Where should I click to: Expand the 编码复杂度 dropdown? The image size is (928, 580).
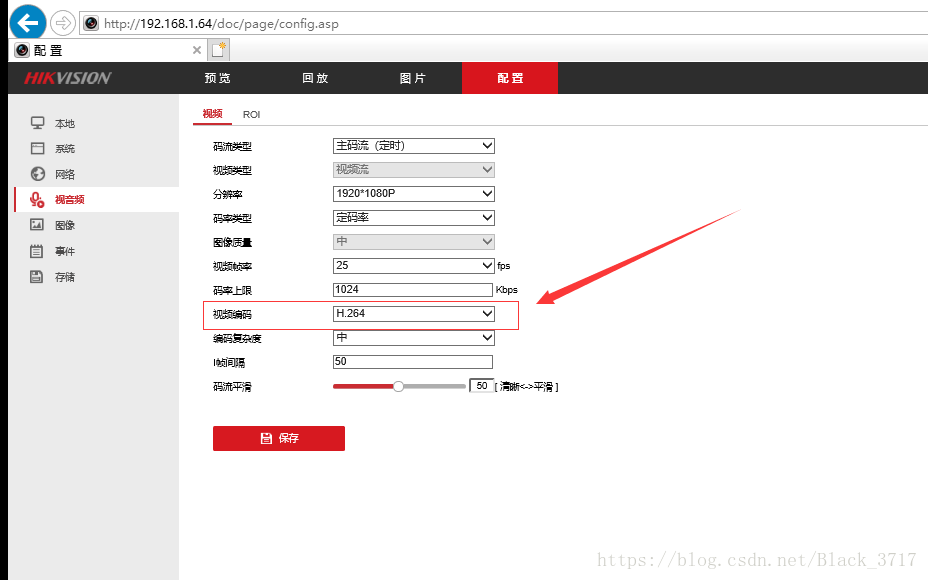coord(414,337)
